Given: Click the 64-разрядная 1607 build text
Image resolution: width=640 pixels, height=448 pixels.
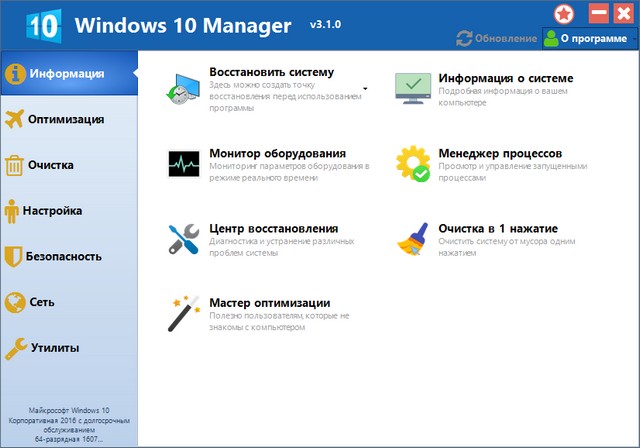Looking at the screenshot, I should (x=69, y=439).
